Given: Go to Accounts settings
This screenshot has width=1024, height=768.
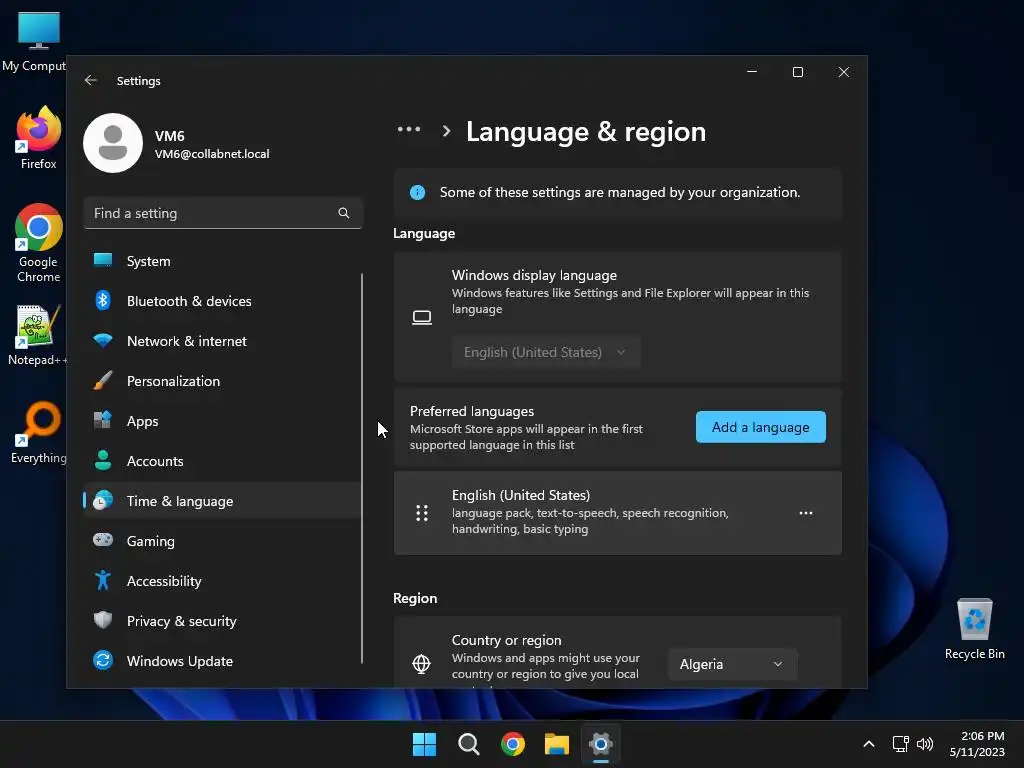Looking at the screenshot, I should click(x=222, y=460).
